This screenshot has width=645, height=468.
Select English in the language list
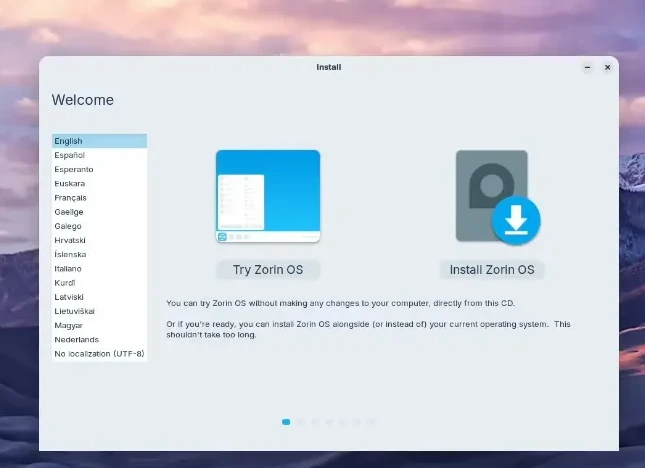click(x=100, y=141)
